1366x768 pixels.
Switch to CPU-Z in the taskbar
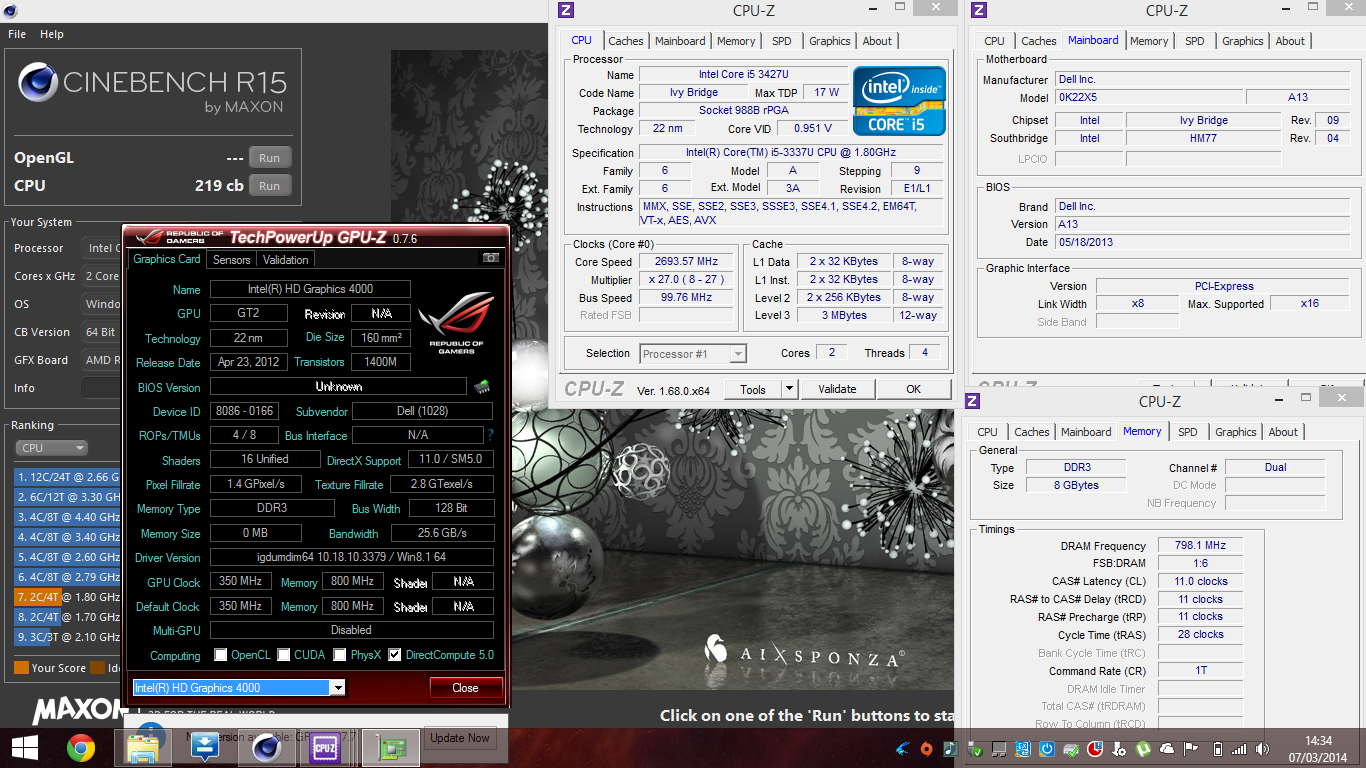tap(325, 747)
